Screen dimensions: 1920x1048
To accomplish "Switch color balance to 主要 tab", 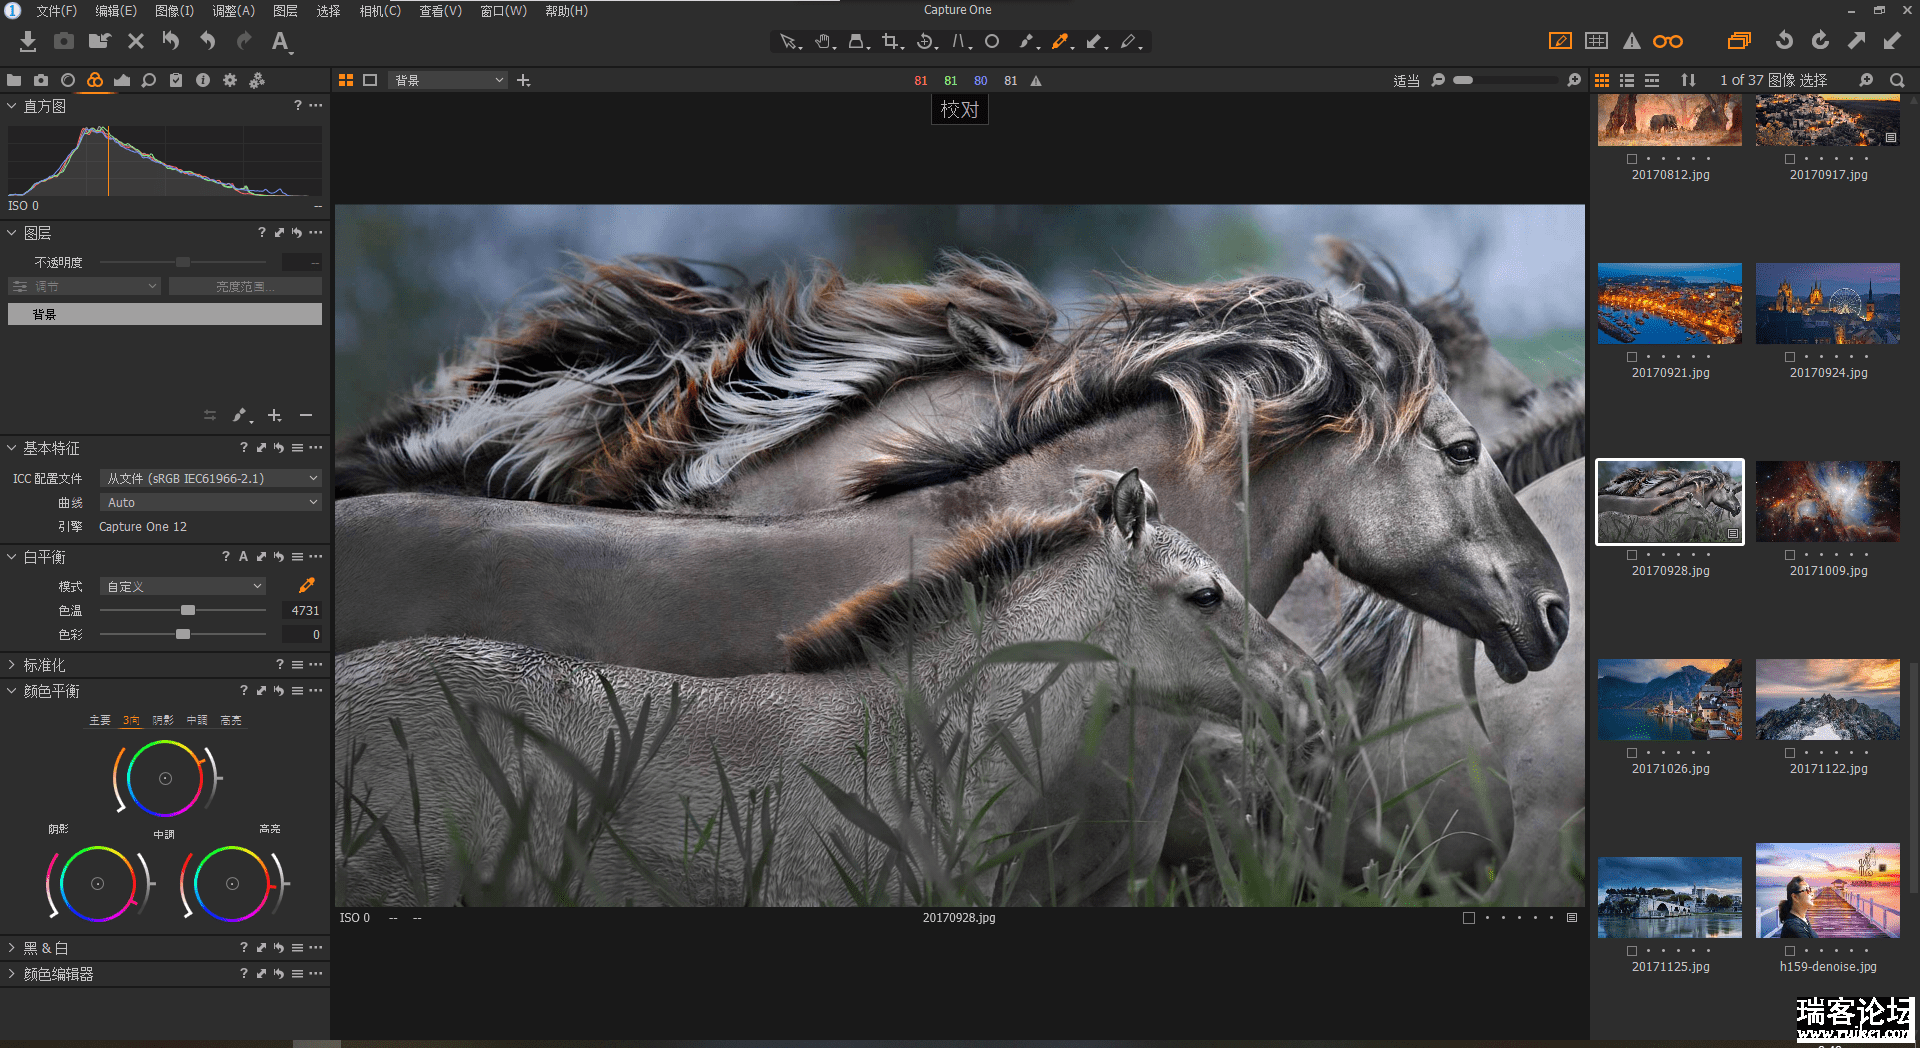I will click(100, 720).
